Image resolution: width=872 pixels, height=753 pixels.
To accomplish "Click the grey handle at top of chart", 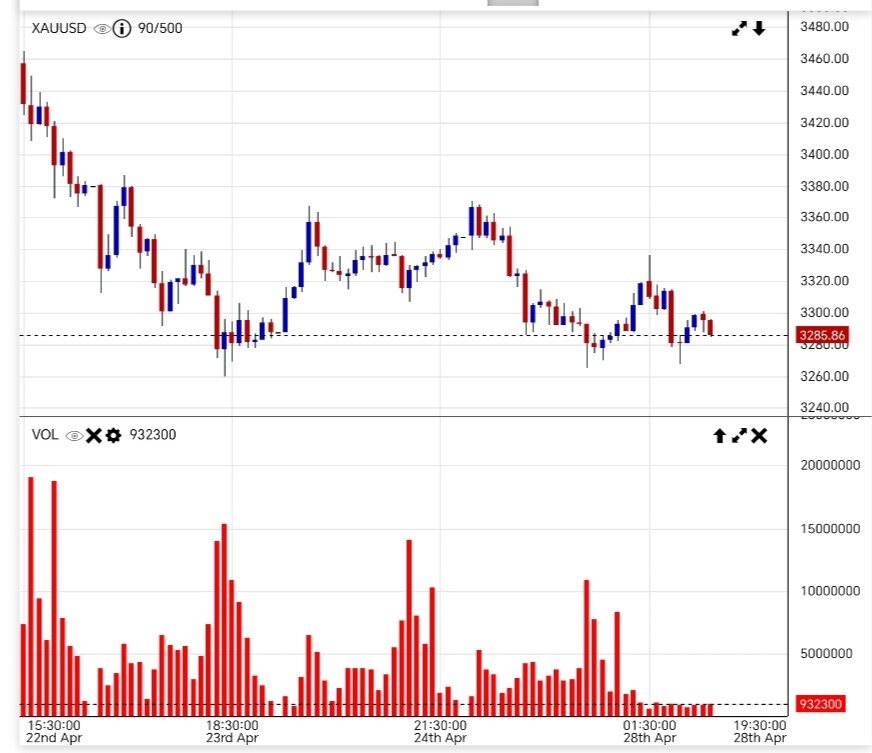I will click(512, 3).
